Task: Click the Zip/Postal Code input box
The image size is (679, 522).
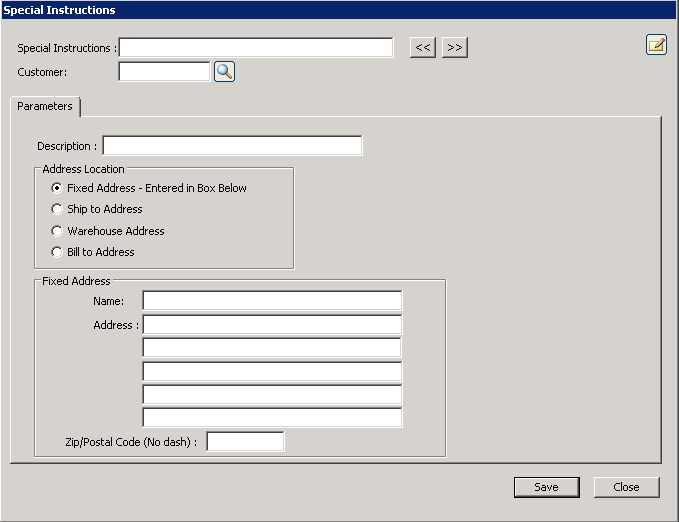Action: [245, 441]
